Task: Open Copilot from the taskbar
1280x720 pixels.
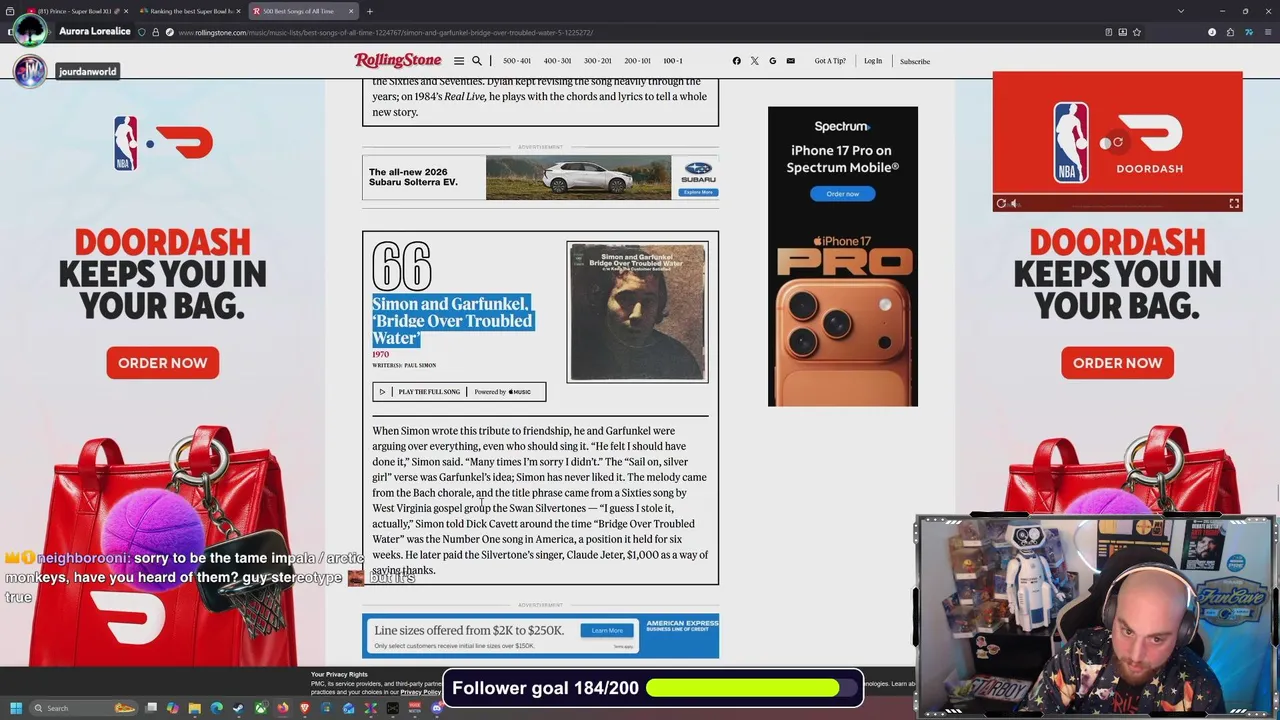Action: pyautogui.click(x=172, y=708)
